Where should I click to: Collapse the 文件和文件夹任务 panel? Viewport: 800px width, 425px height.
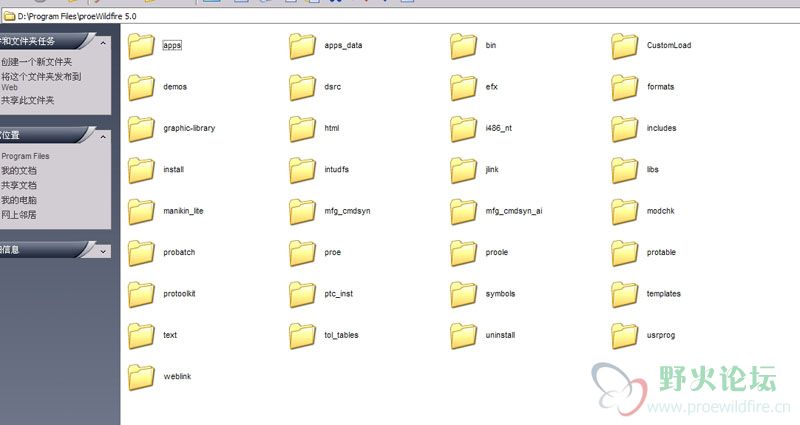[103, 43]
